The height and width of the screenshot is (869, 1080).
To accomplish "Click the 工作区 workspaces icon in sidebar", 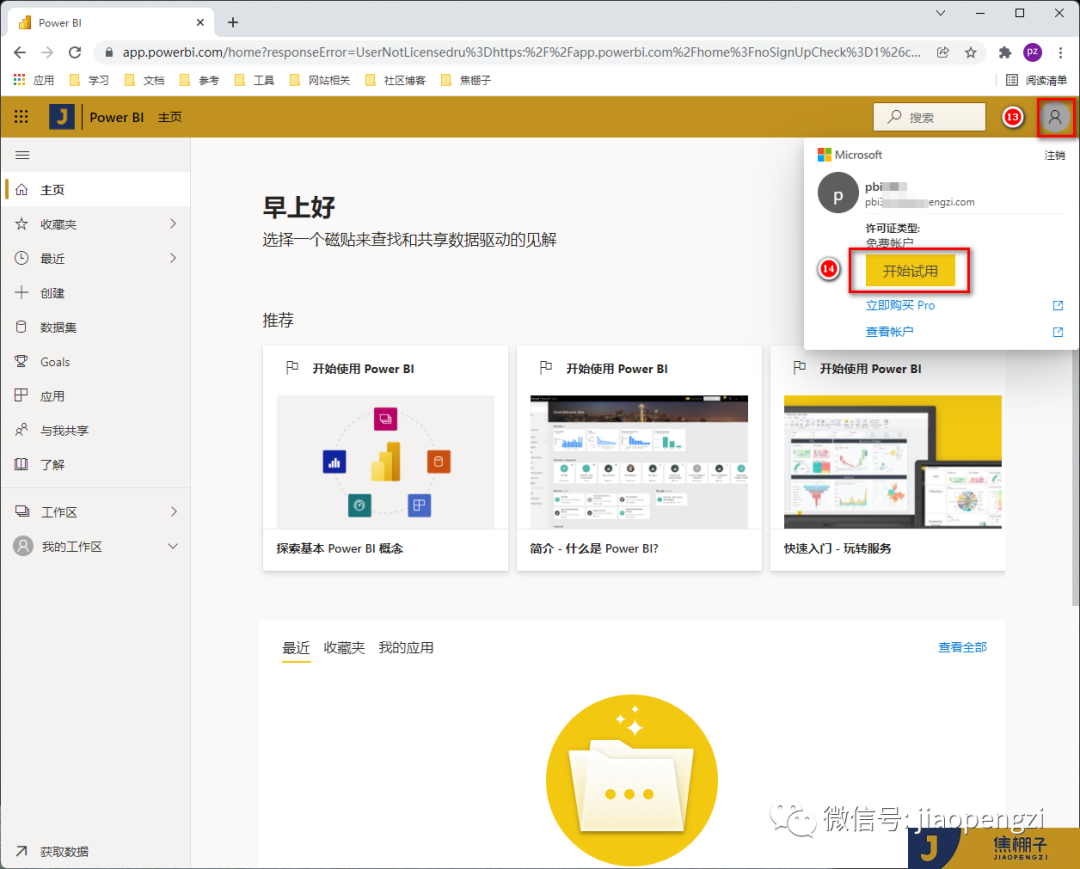I will tap(22, 511).
